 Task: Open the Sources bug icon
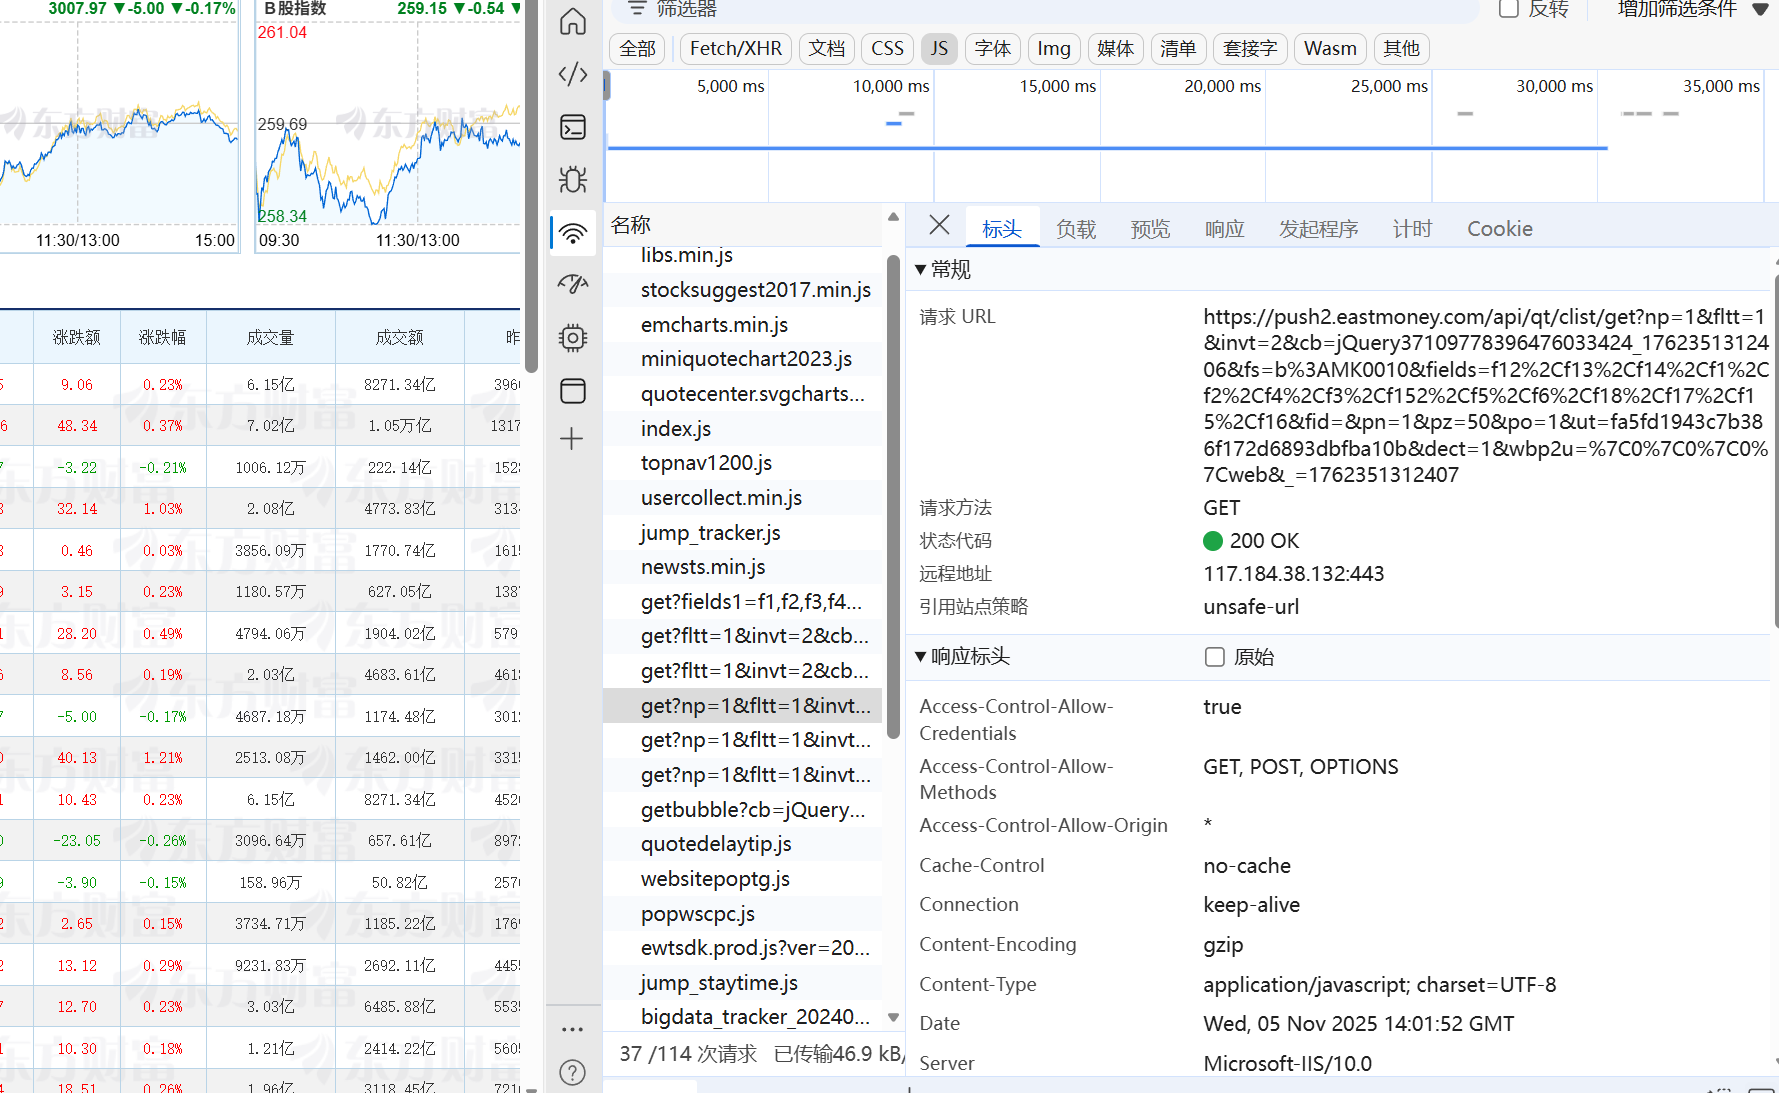[x=573, y=180]
